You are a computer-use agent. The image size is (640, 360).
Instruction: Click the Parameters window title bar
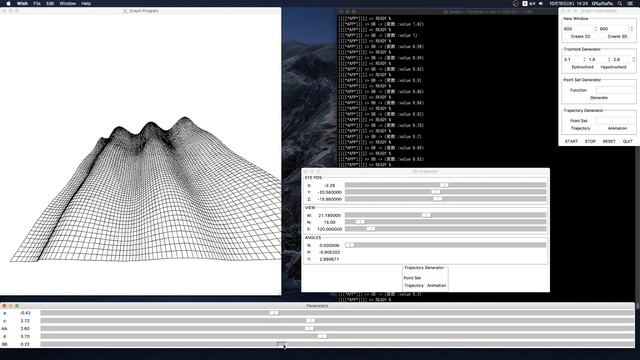click(317, 306)
